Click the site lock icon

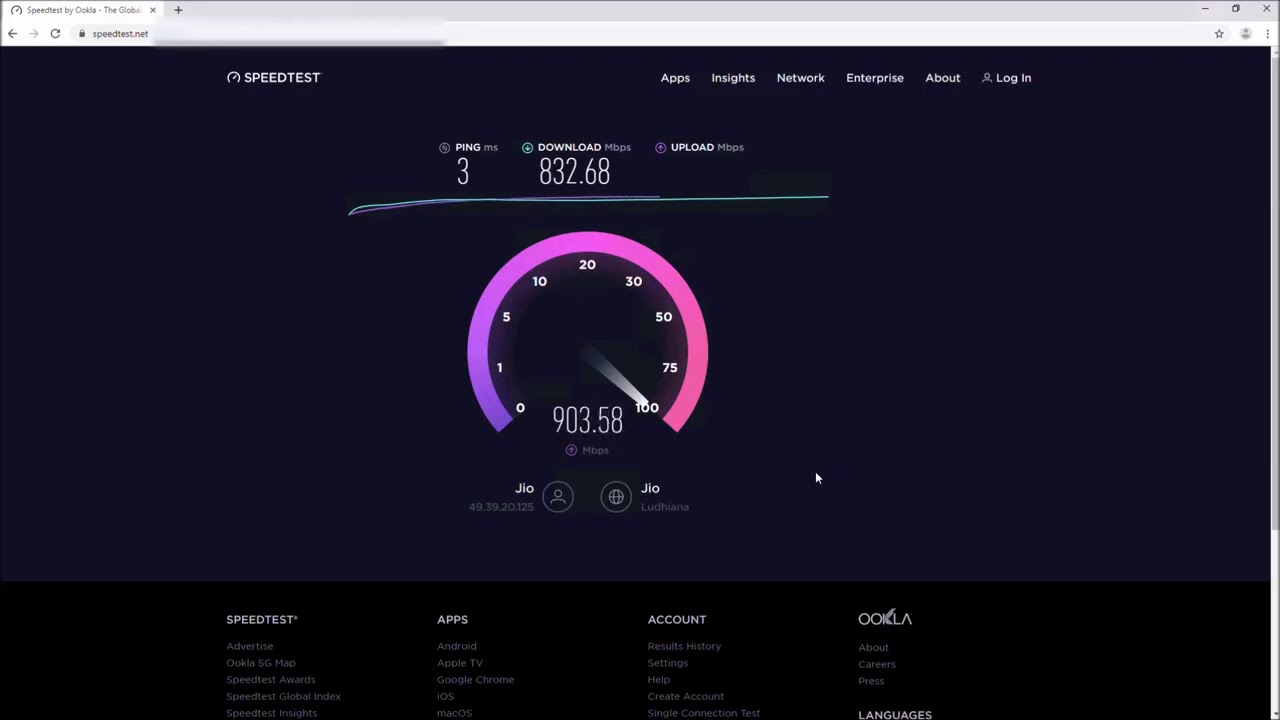click(x=82, y=33)
